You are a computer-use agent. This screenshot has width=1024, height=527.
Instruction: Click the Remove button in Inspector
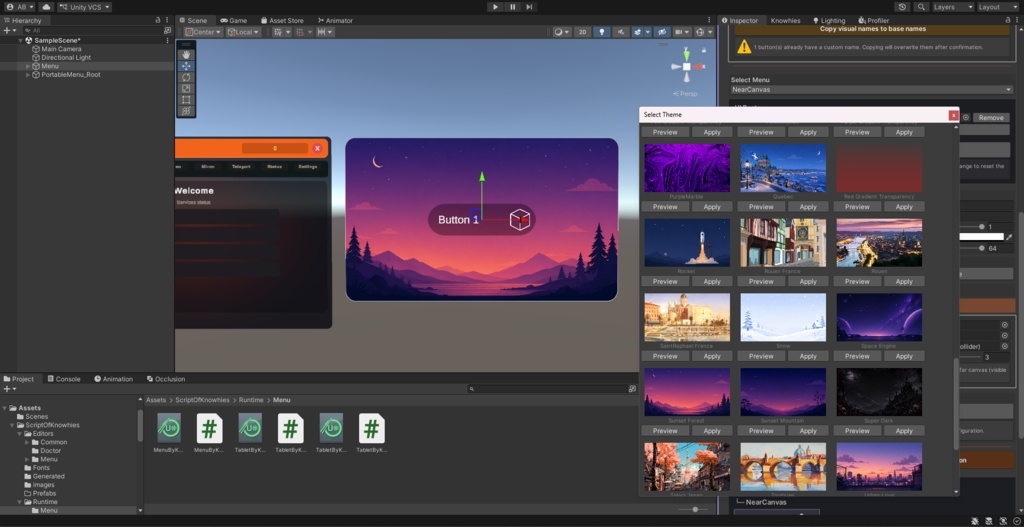coord(991,118)
